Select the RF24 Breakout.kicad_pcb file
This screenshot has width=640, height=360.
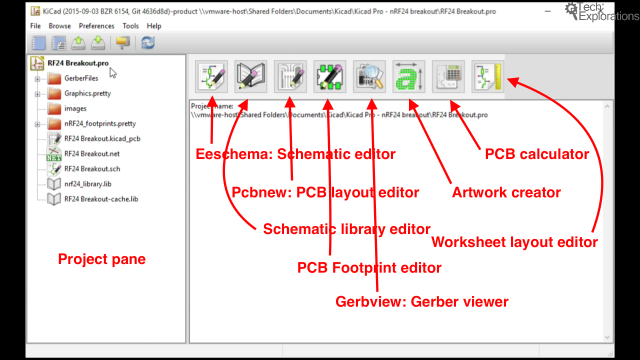(x=102, y=139)
